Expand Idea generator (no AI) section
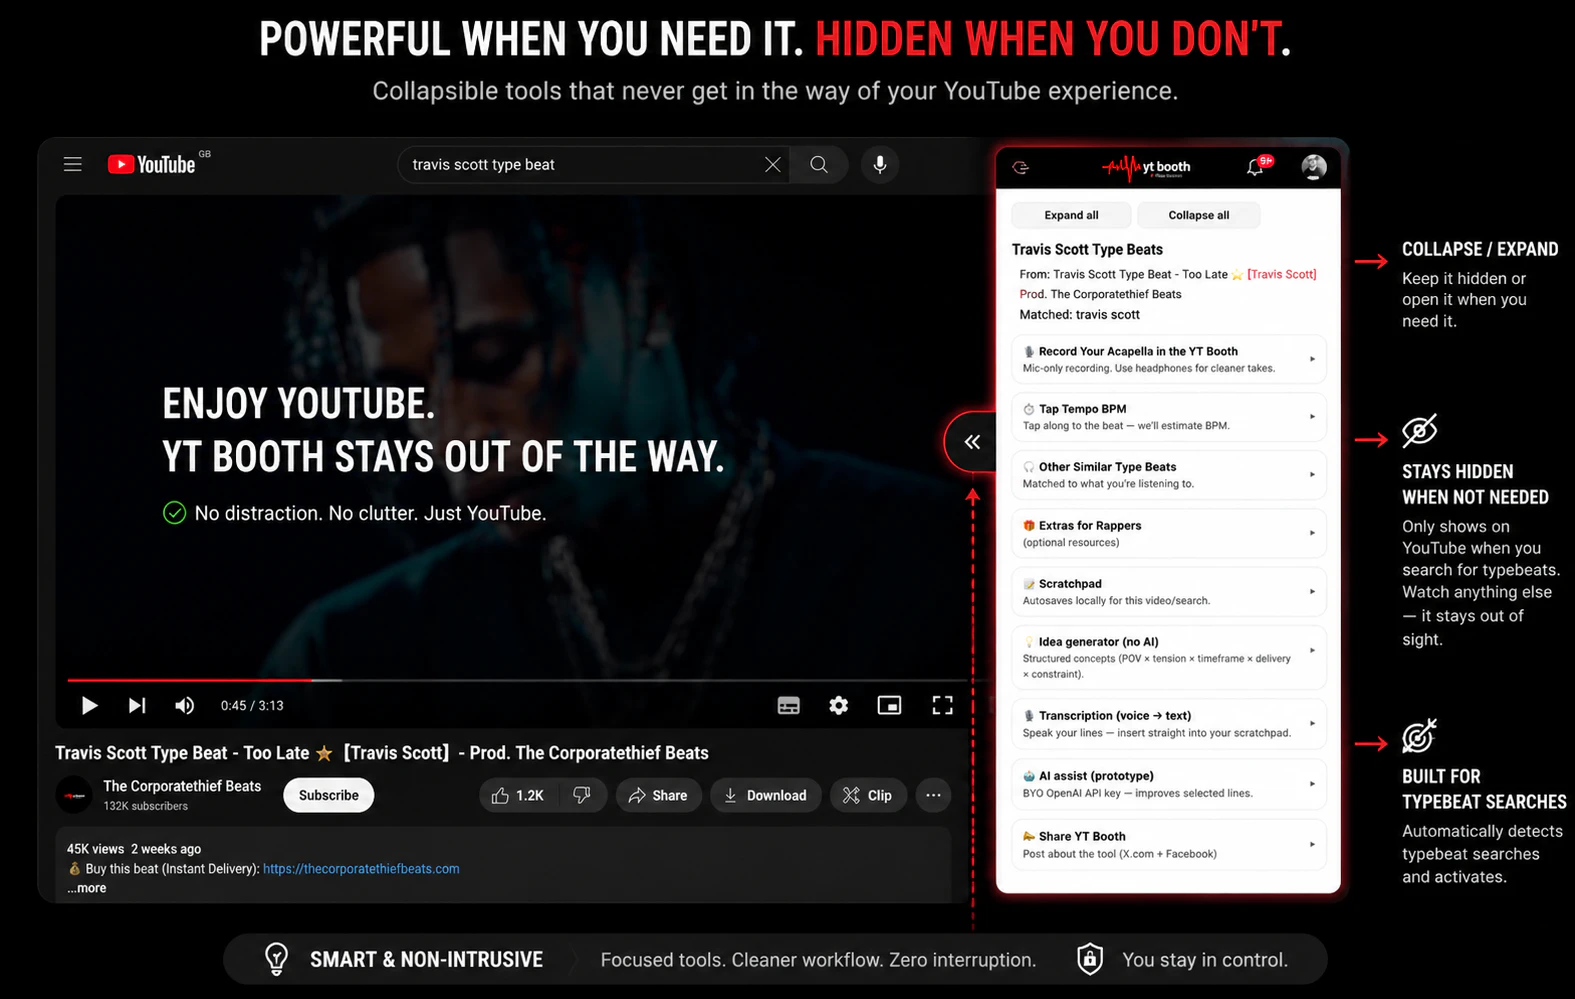The width and height of the screenshot is (1575, 999). 1169,657
